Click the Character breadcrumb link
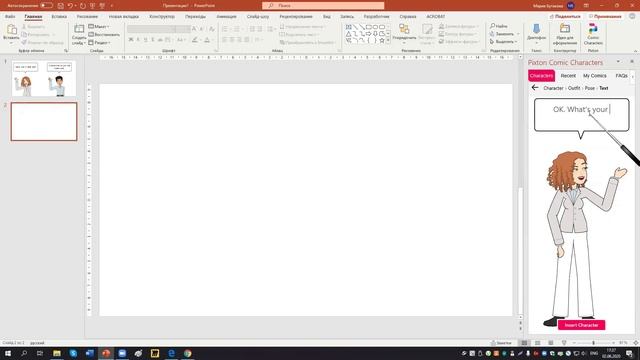640x360 pixels. point(553,88)
